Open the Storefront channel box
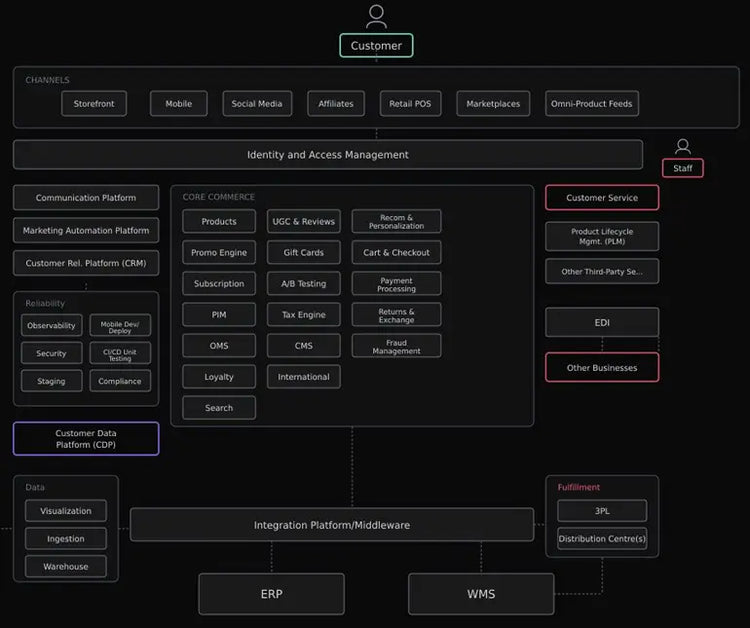The image size is (750, 628). pos(94,104)
